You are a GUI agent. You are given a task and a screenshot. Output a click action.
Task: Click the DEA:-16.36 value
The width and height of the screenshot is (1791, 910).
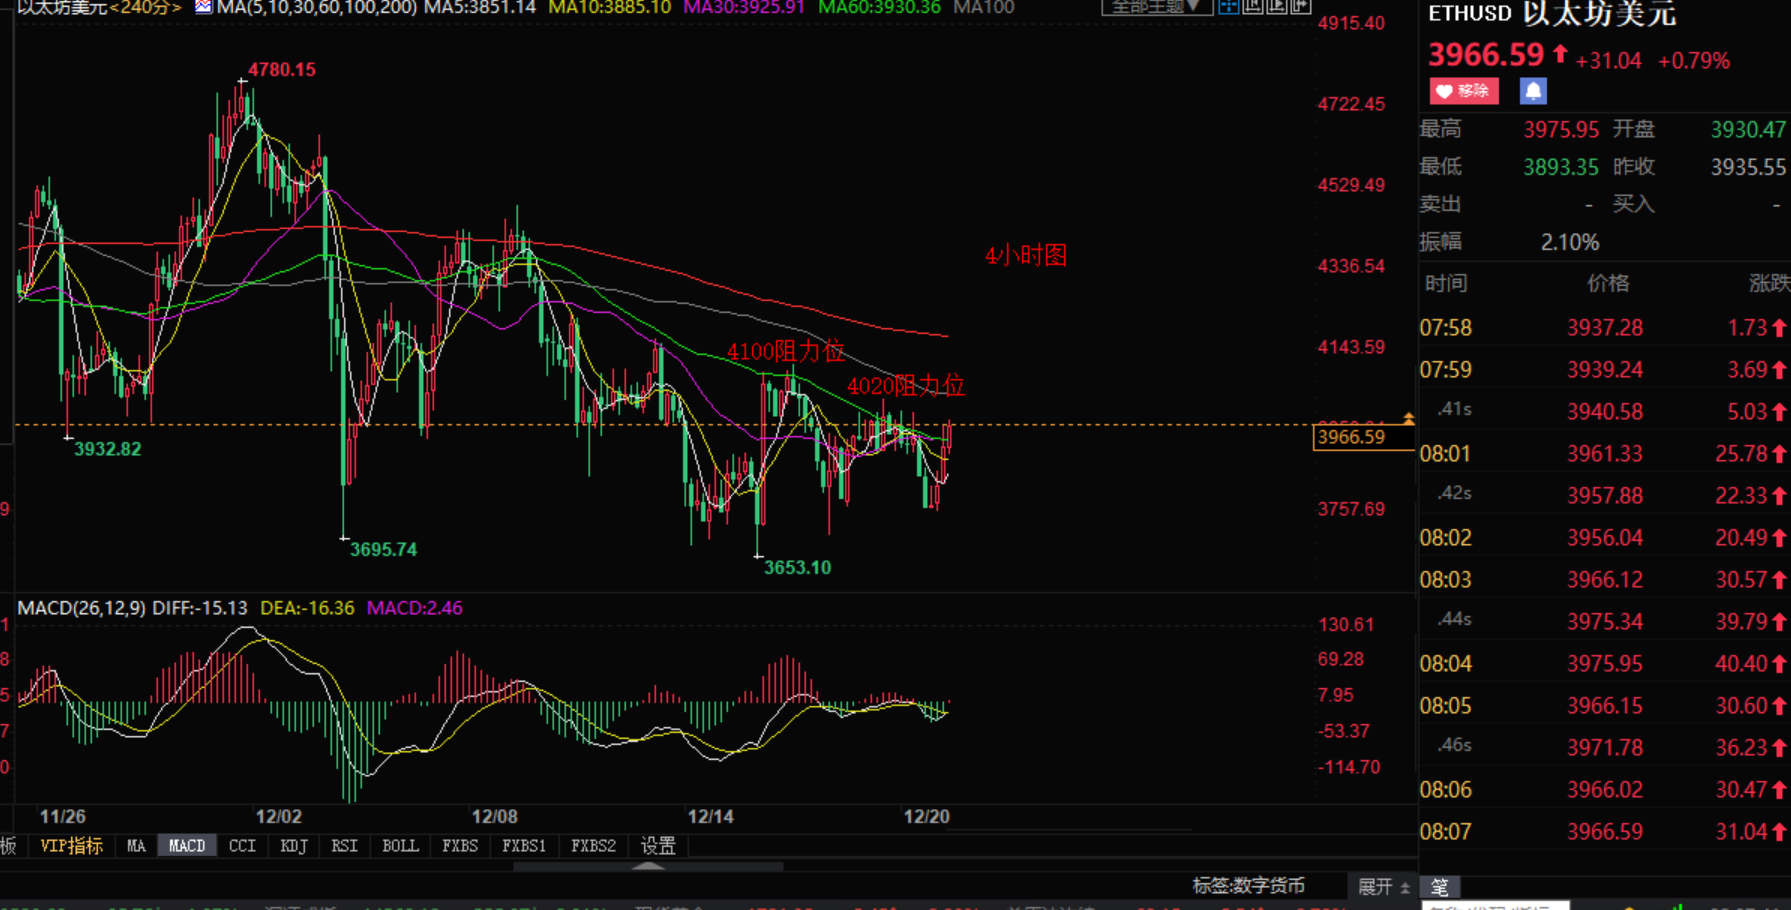307,608
